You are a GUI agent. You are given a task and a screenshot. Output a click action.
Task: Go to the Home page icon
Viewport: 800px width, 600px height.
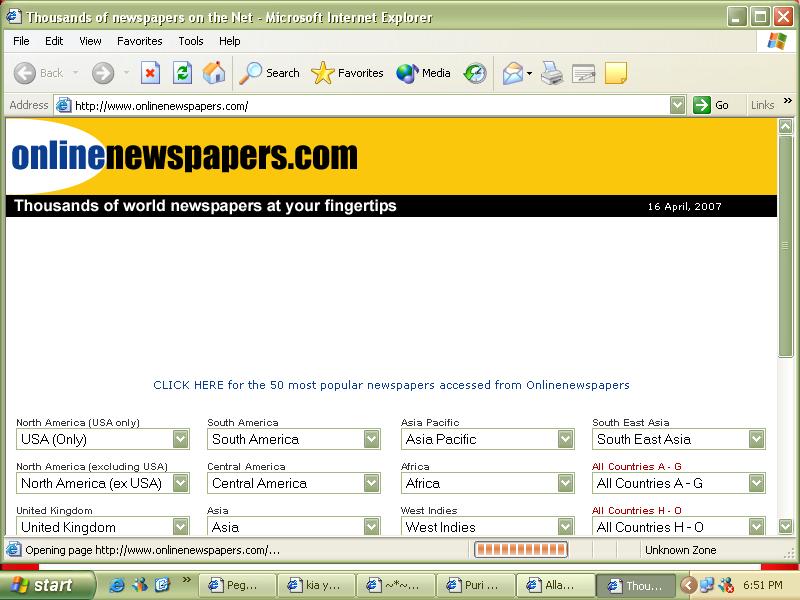pyautogui.click(x=214, y=73)
